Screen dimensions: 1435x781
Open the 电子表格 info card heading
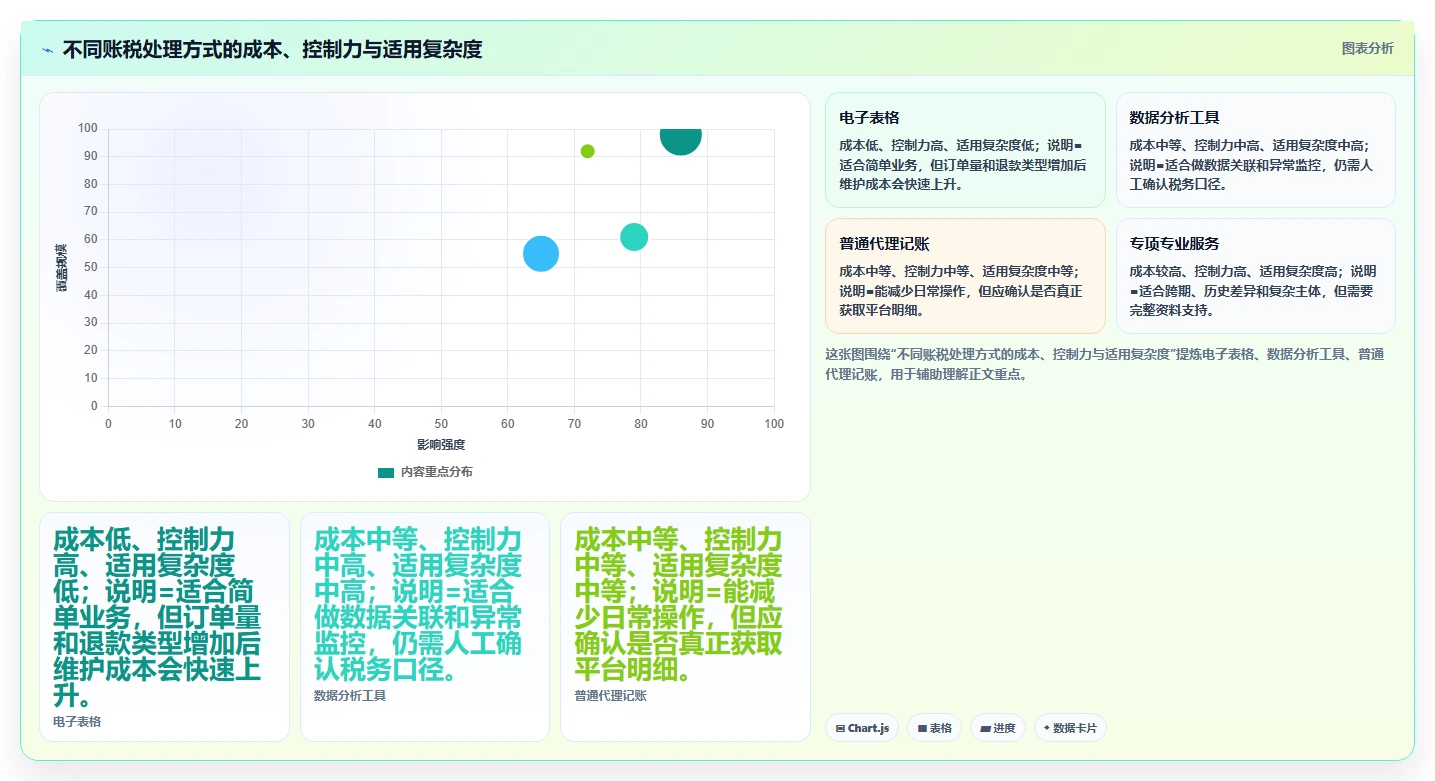click(869, 118)
